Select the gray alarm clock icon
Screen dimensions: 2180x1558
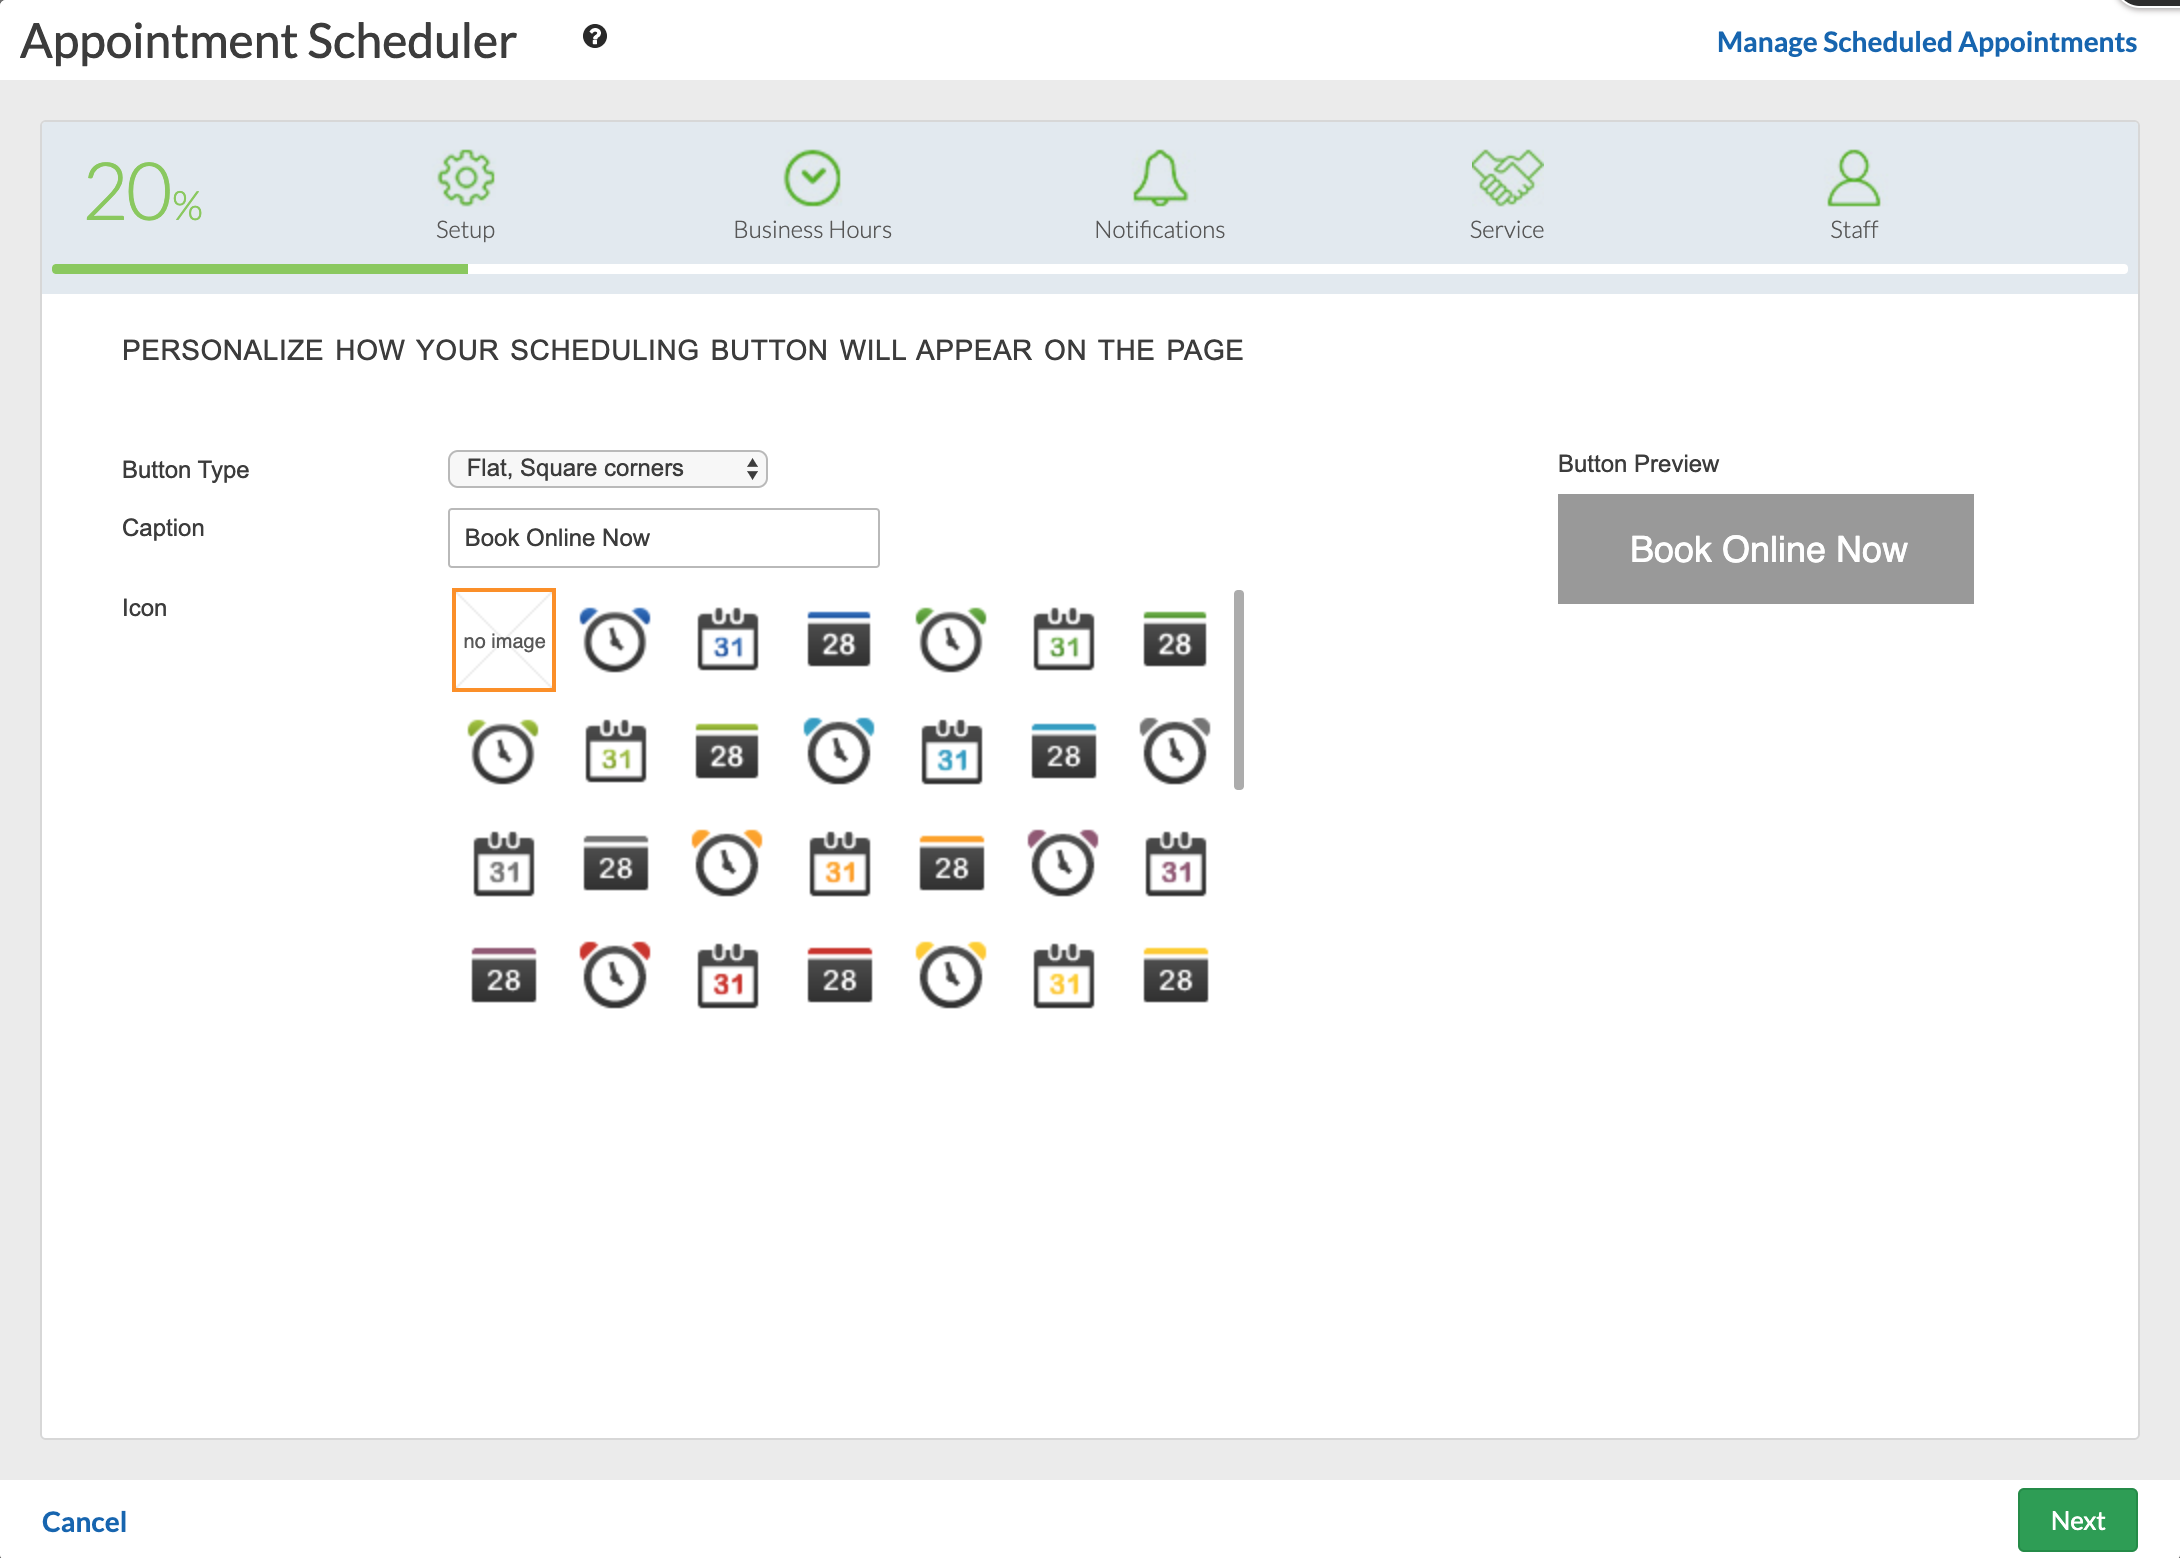tap(1175, 753)
